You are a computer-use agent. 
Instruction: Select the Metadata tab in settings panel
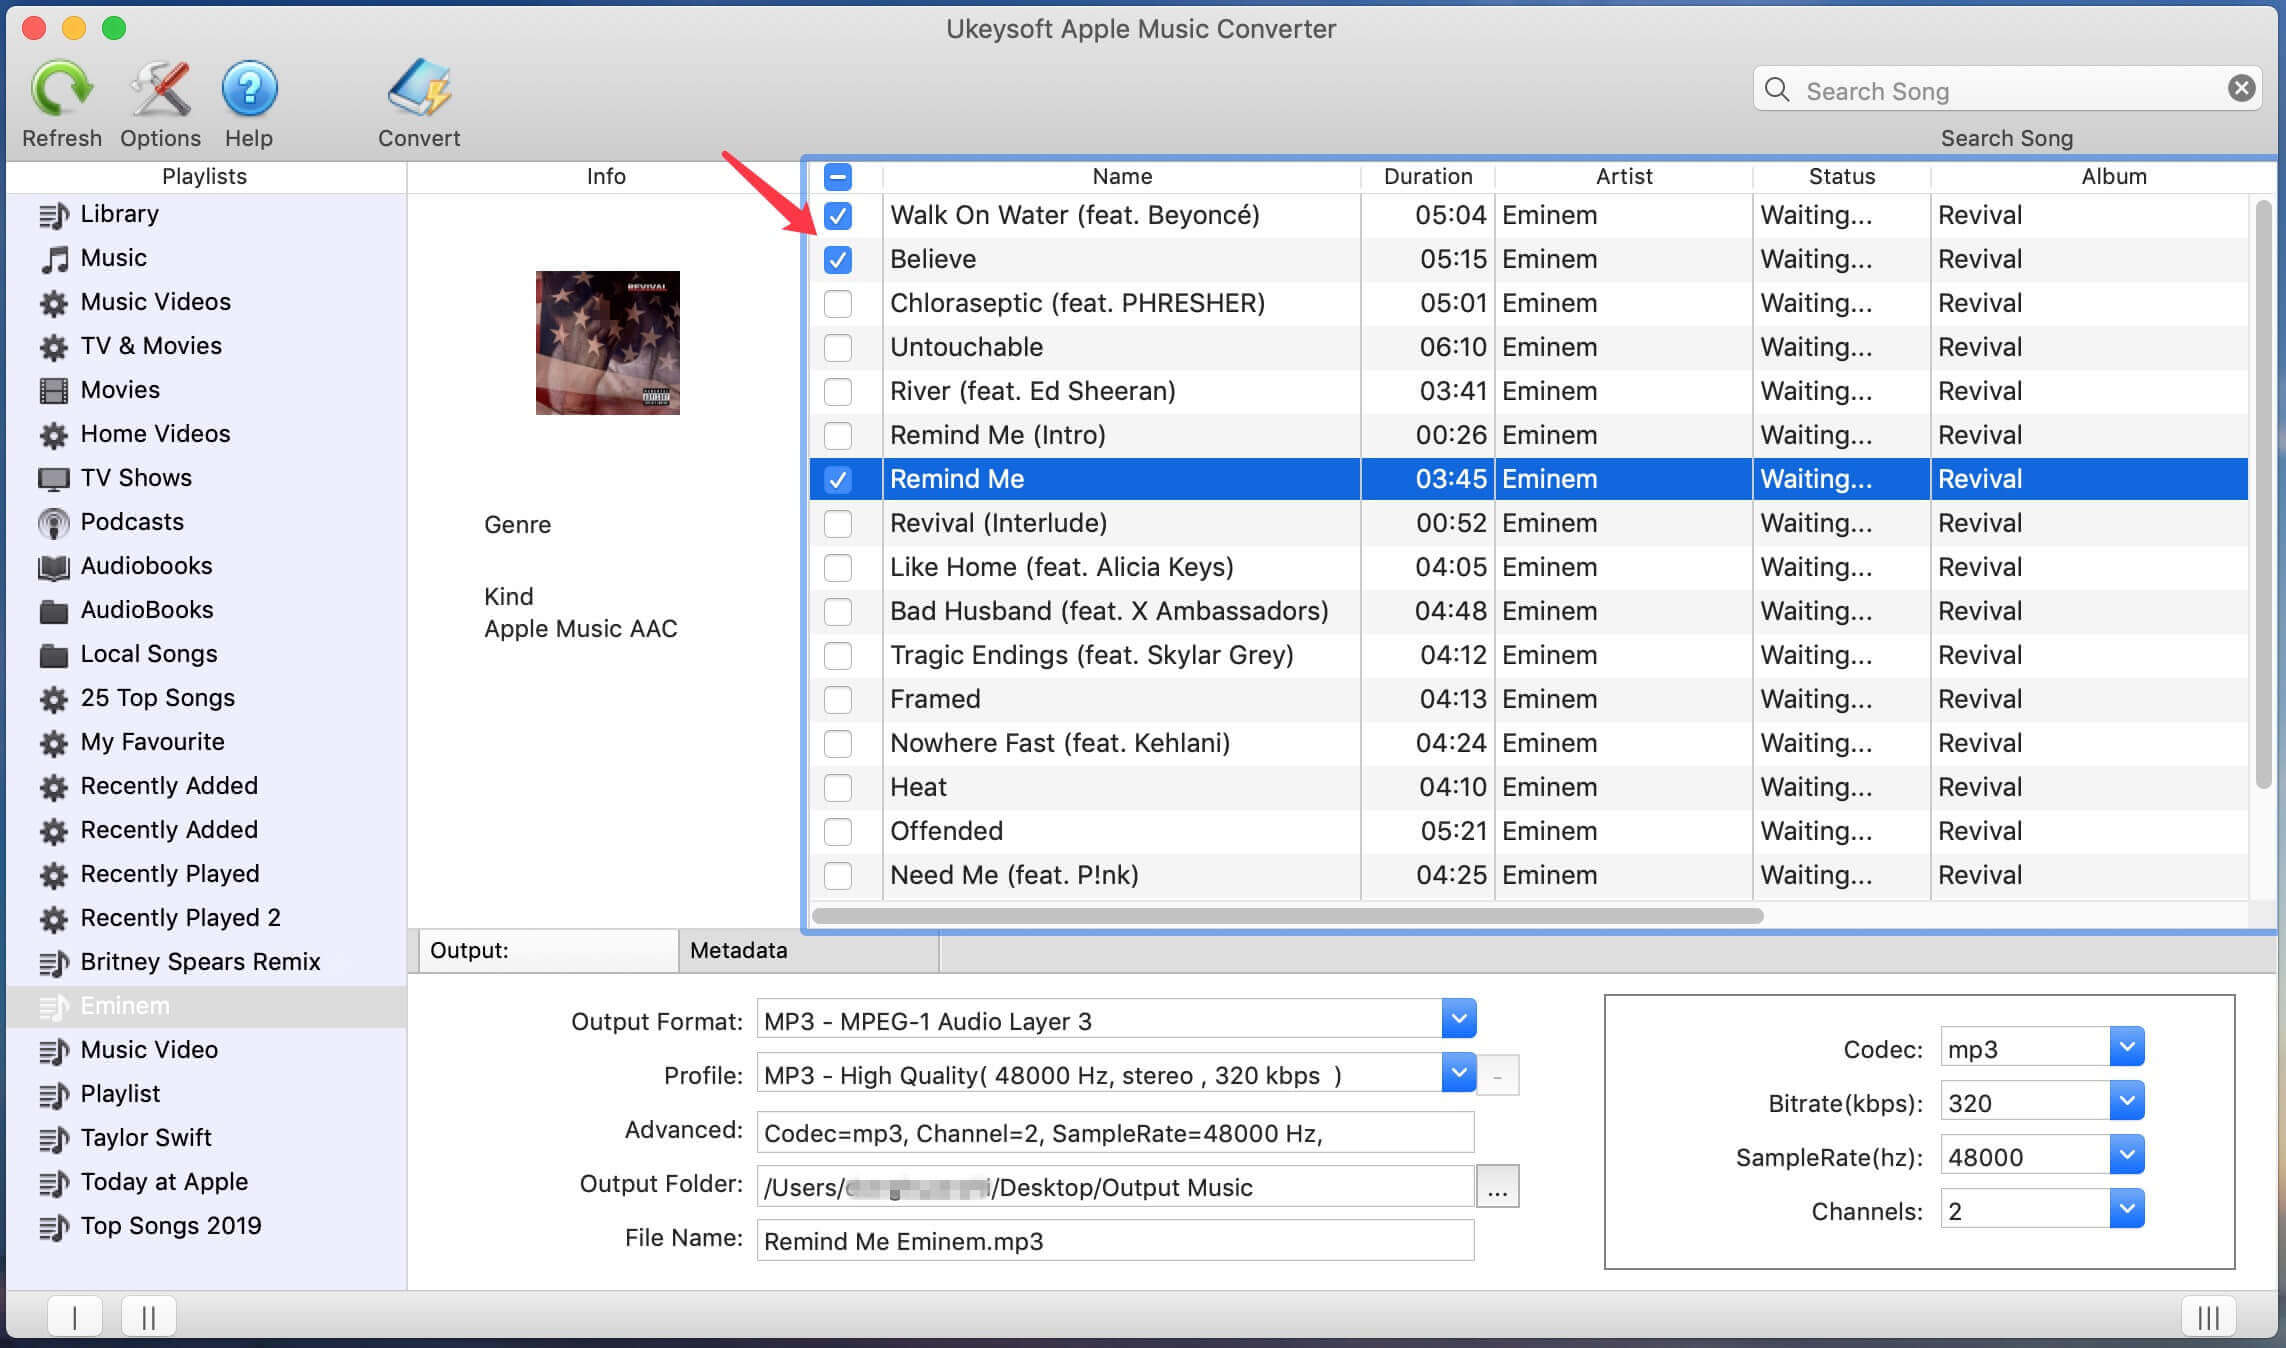(x=738, y=950)
